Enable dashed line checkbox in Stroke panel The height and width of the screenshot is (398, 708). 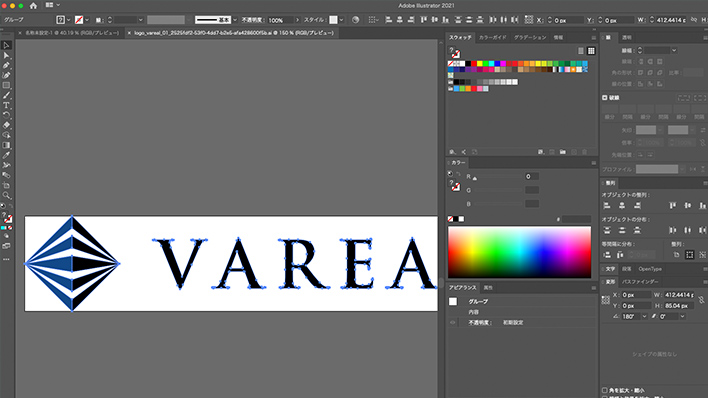(605, 98)
